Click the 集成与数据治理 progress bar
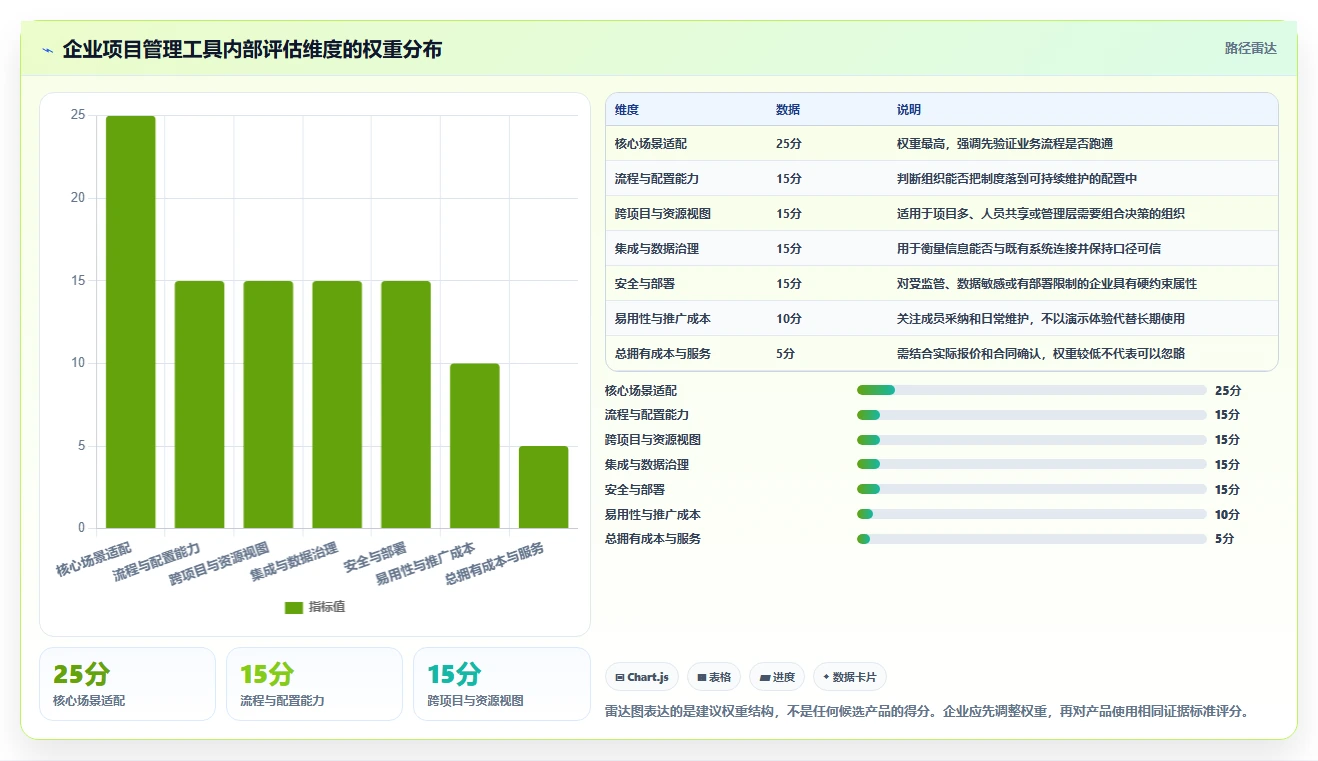The width and height of the screenshot is (1318, 761). coord(1032,464)
